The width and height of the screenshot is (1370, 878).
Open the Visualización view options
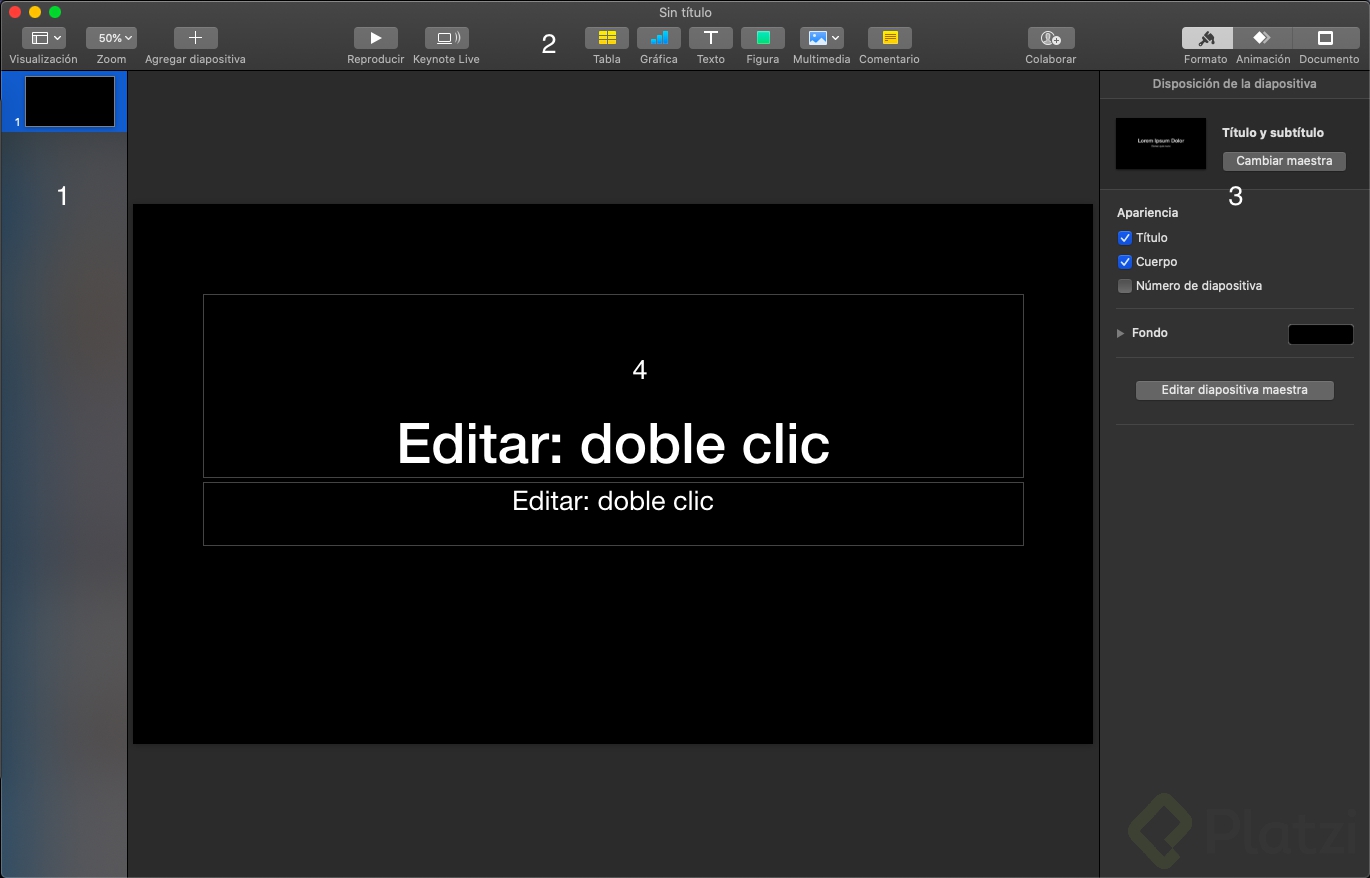coord(43,37)
